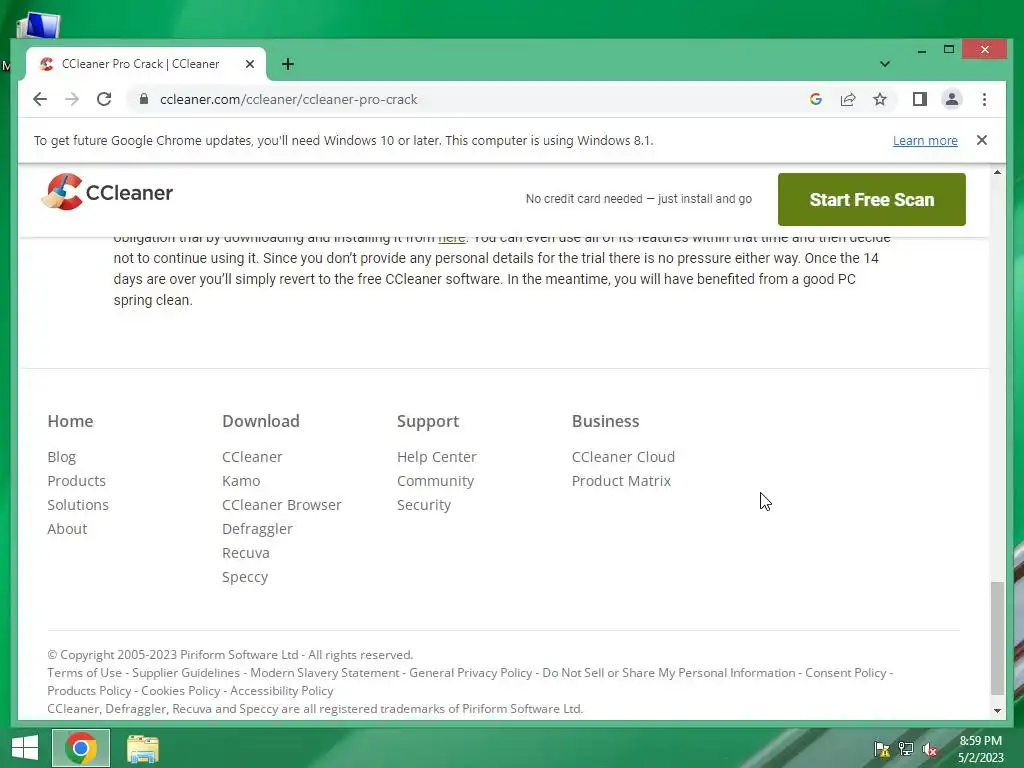The image size is (1024, 768).
Task: Open the Terms of Use link
Action: pos(84,673)
